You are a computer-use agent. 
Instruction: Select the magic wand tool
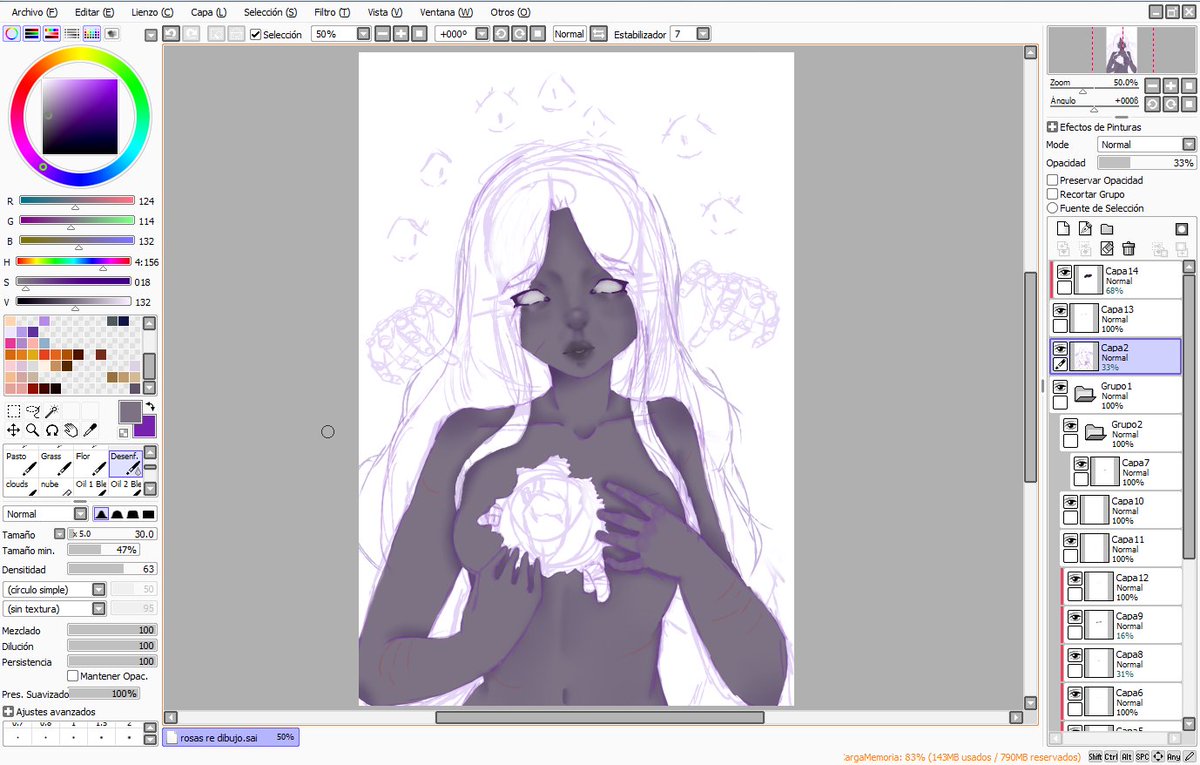pos(52,411)
